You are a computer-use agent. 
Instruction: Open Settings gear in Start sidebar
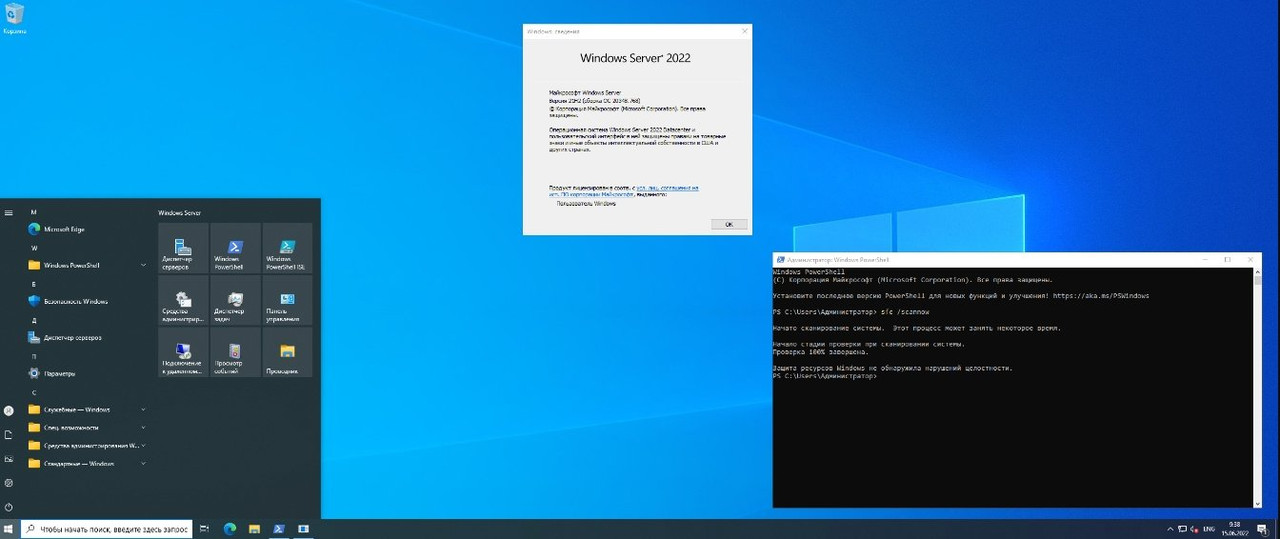coord(9,483)
